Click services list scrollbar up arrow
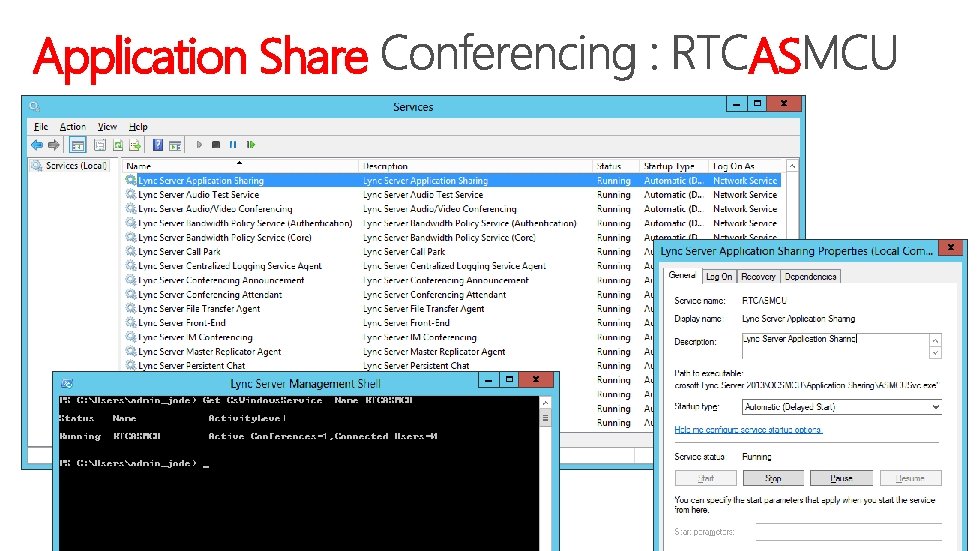Screen dimensions: 979x551 792,166
